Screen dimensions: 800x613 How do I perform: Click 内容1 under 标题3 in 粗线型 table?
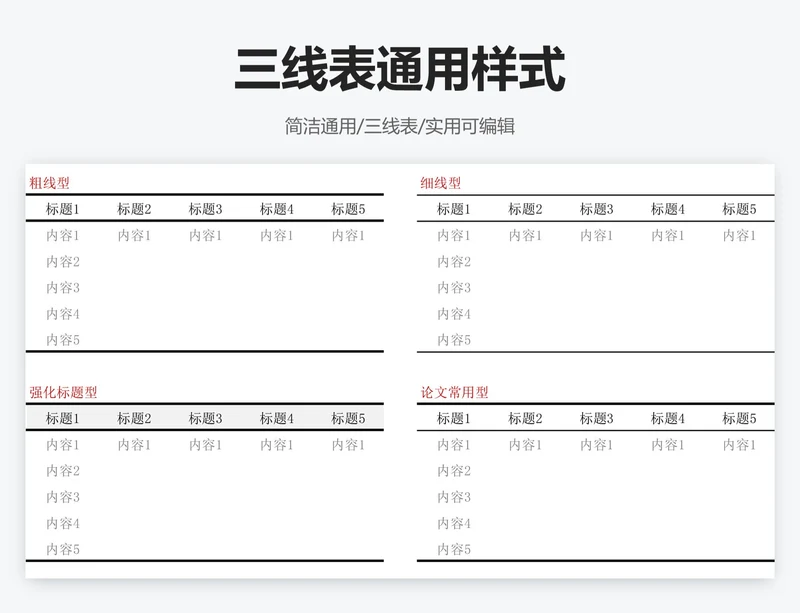206,235
